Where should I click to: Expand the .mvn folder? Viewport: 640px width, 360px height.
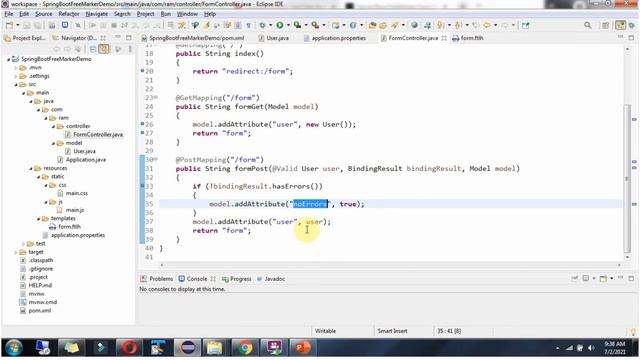point(16,68)
